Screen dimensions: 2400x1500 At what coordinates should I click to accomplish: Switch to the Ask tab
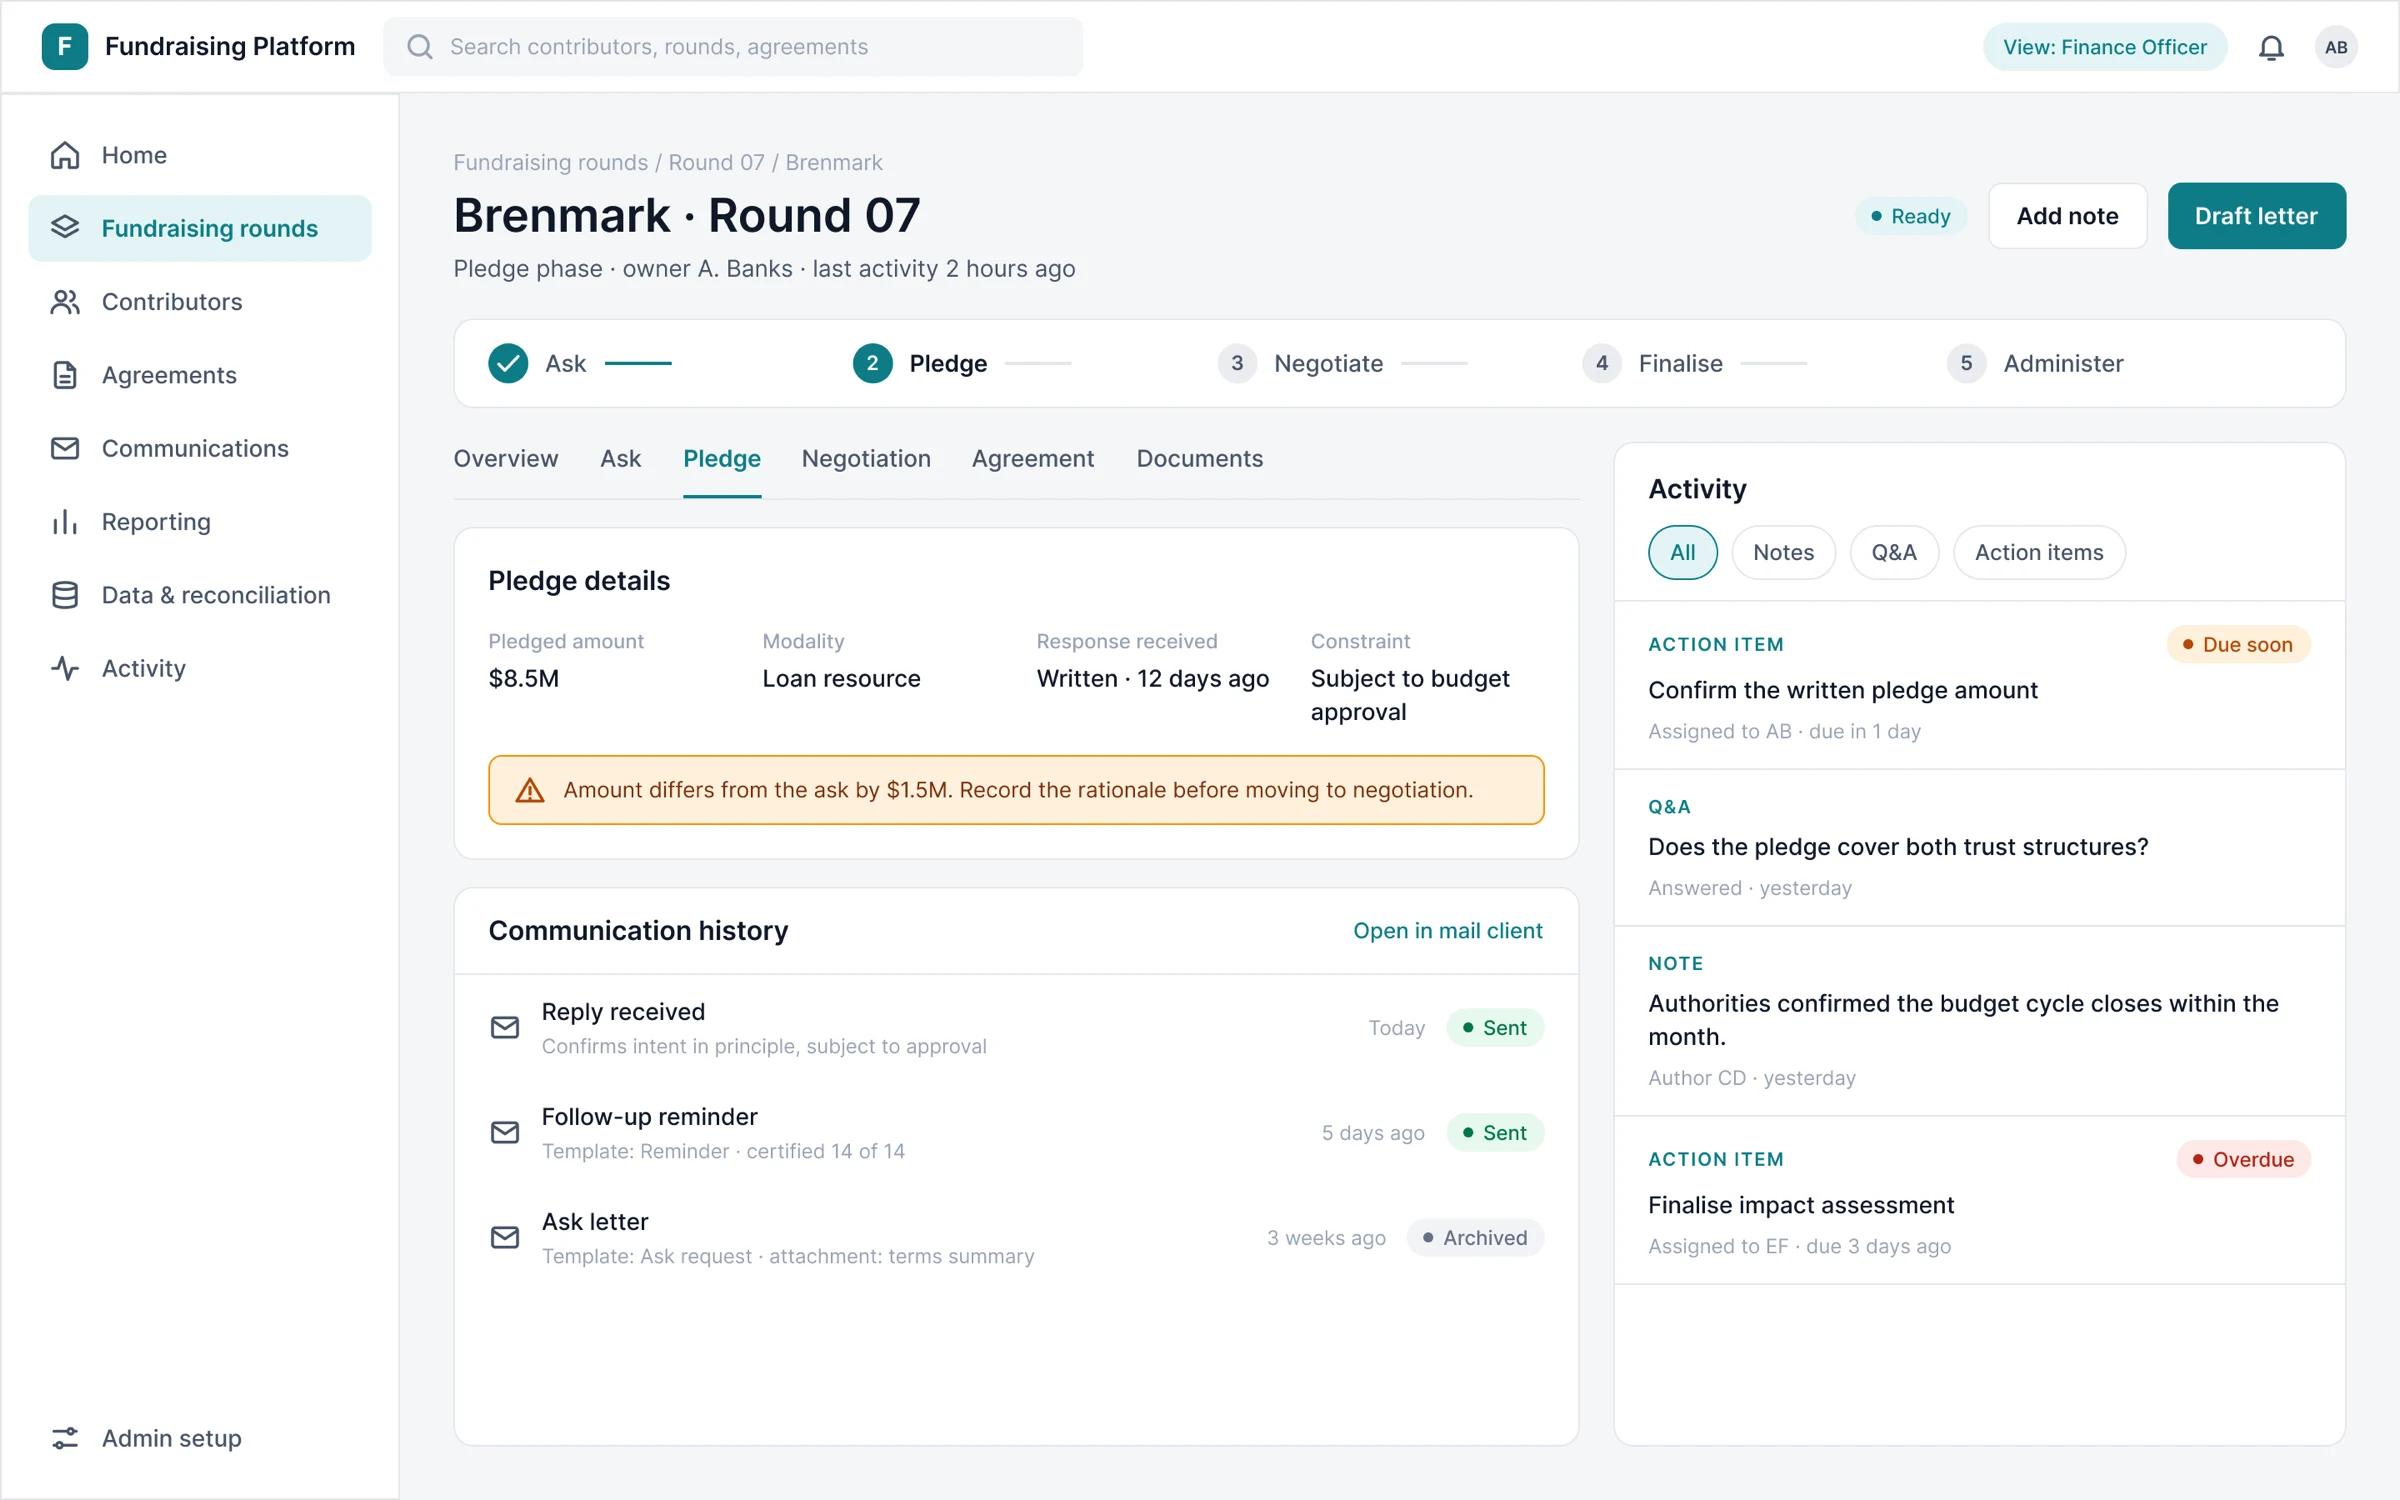[620, 459]
